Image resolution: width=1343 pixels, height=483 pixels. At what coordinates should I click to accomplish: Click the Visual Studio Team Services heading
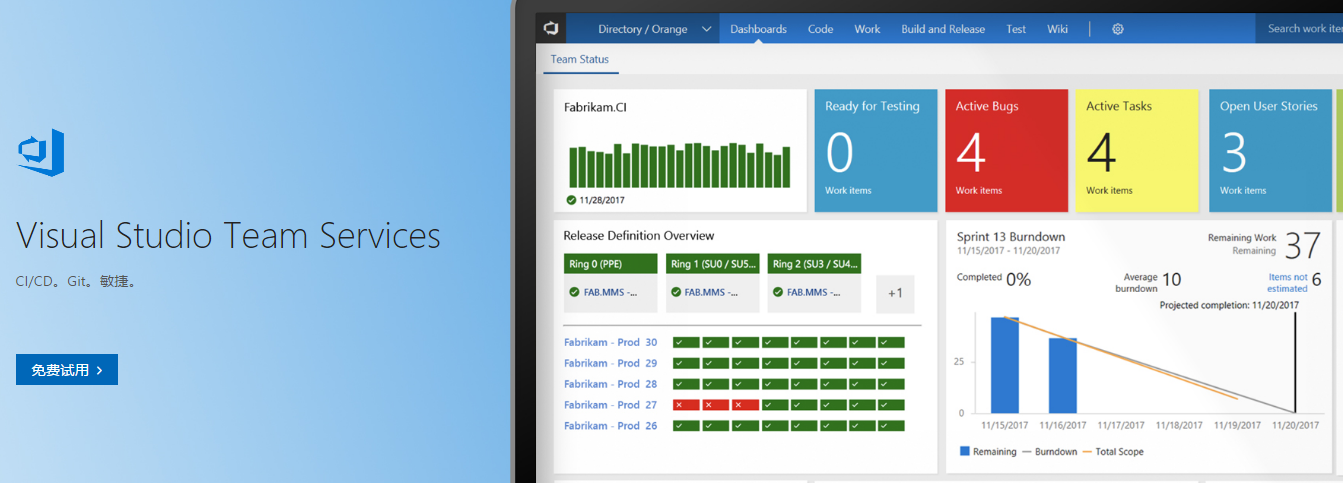coord(228,236)
